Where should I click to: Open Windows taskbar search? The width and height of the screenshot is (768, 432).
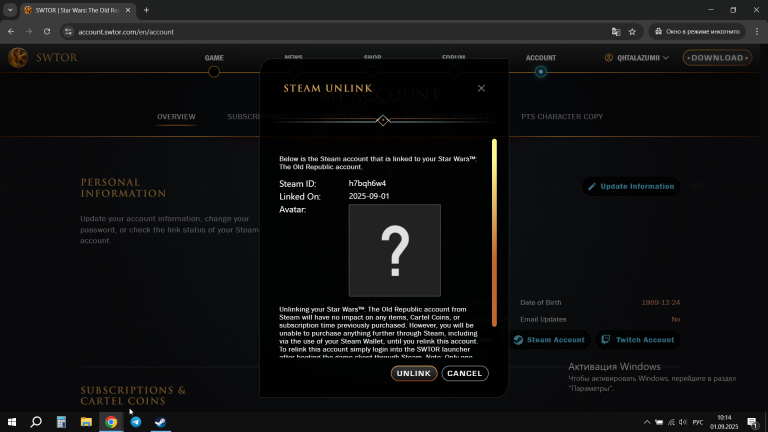click(x=36, y=422)
